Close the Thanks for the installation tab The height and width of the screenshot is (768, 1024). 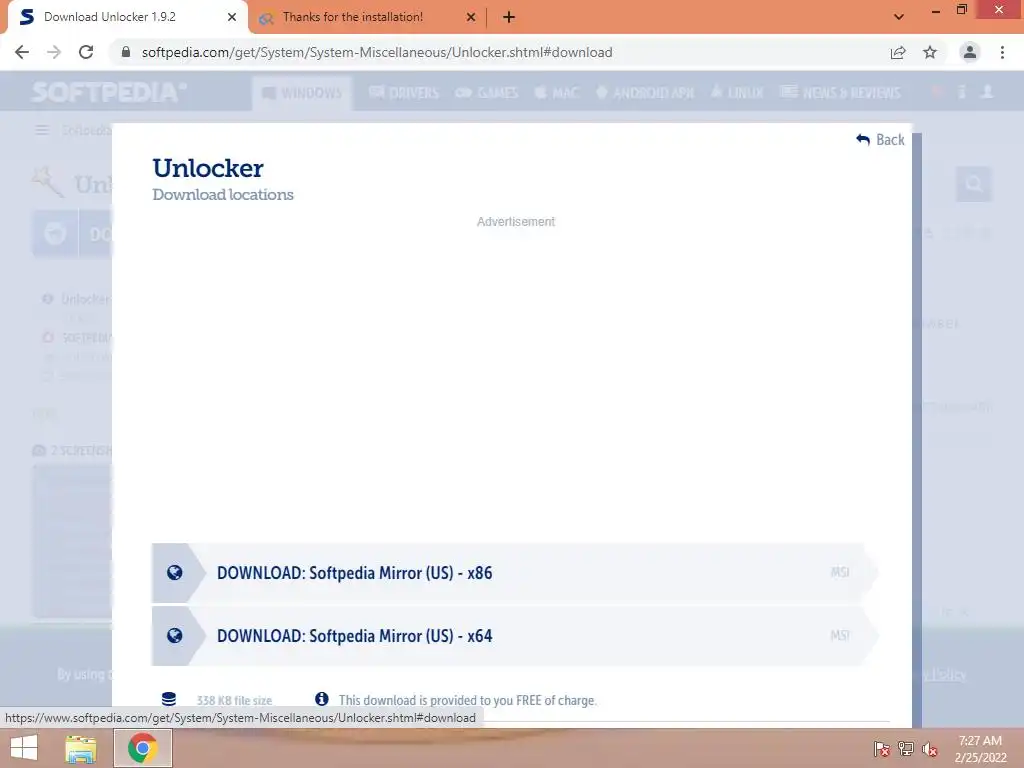[x=470, y=17]
